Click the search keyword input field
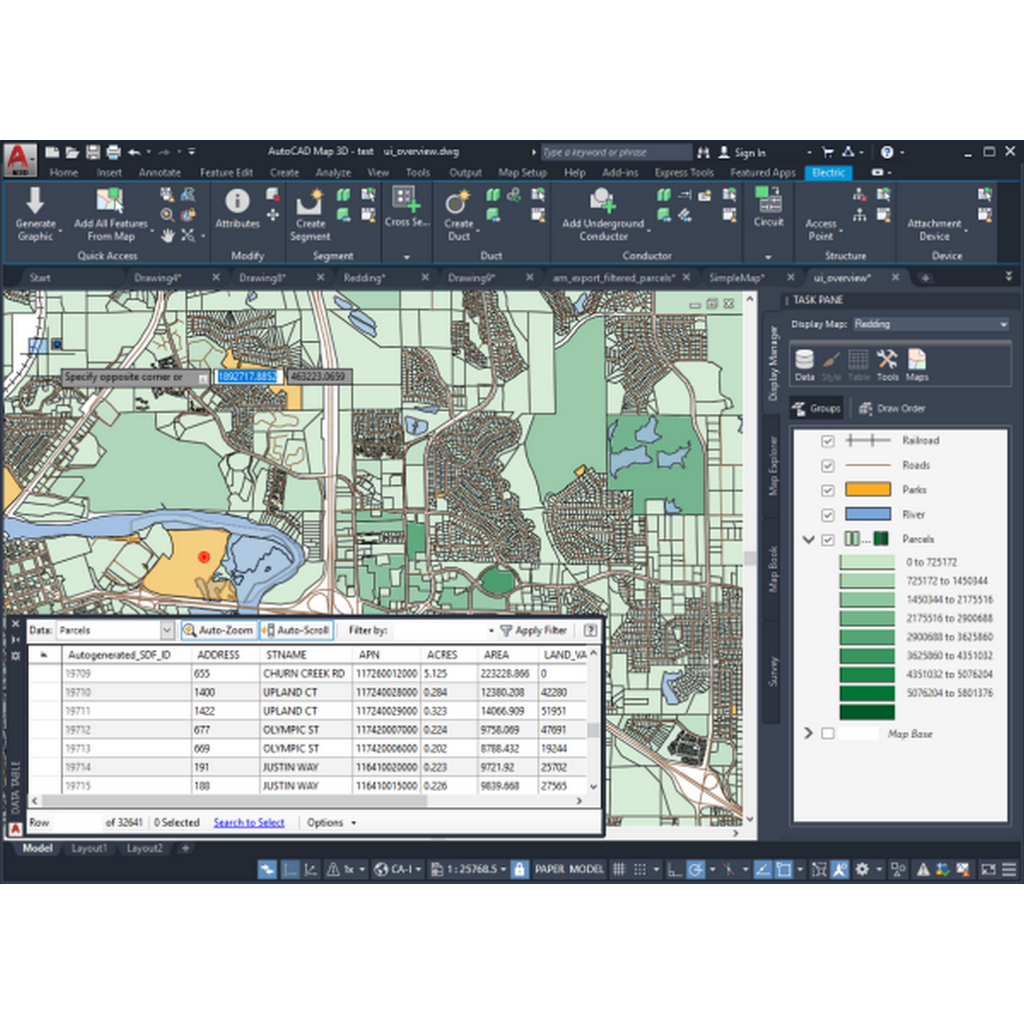 (x=615, y=153)
